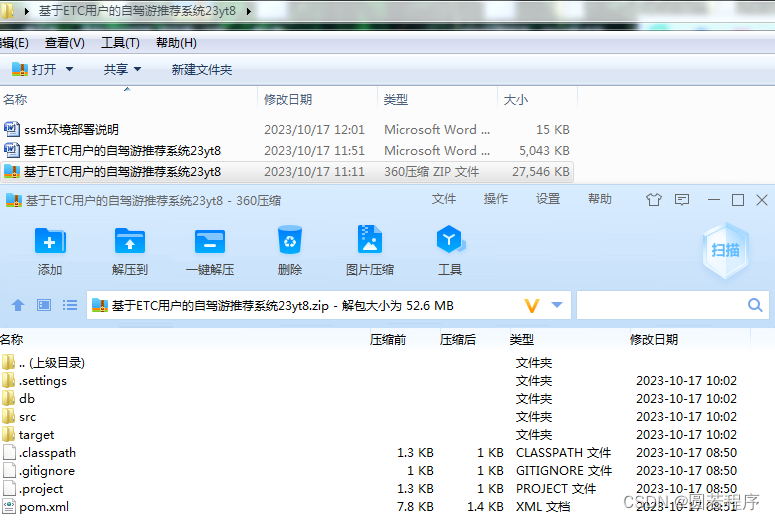Click 新建文件夹 in Explorer toolbar

point(202,69)
